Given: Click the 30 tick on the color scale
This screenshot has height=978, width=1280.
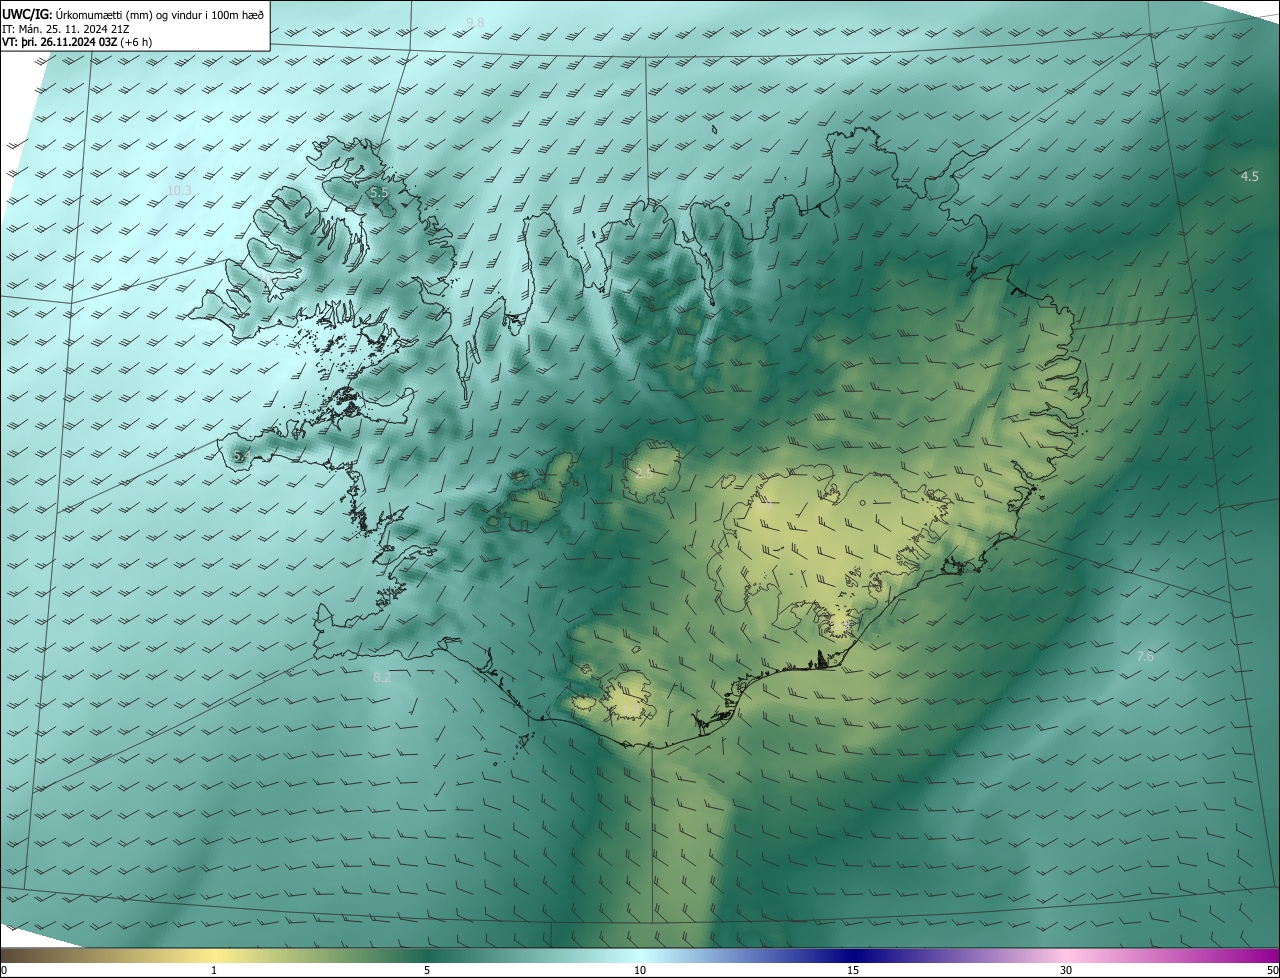Looking at the screenshot, I should pos(1066,970).
